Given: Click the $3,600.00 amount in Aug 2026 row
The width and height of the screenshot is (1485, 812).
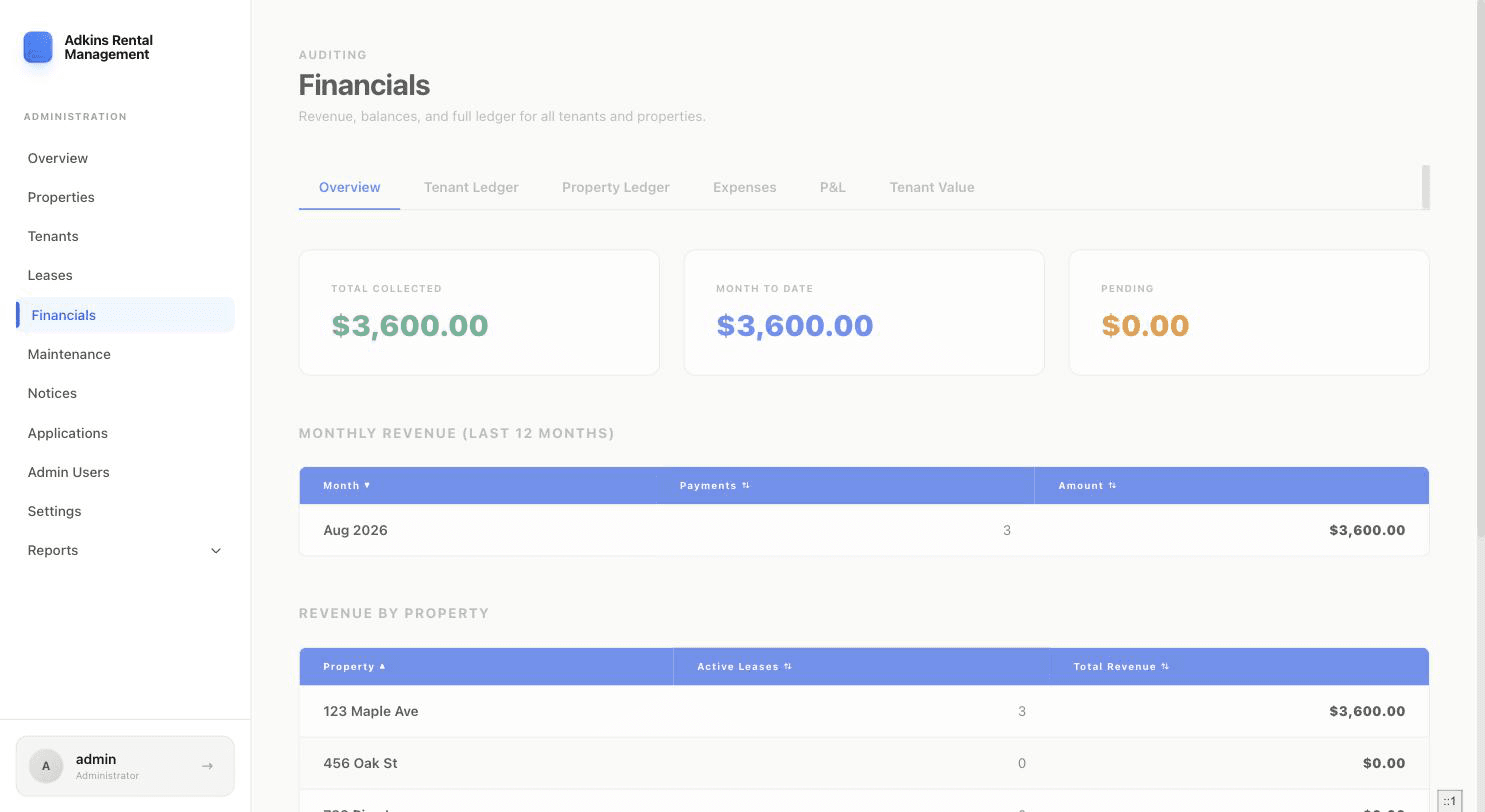Looking at the screenshot, I should click(x=1367, y=531).
